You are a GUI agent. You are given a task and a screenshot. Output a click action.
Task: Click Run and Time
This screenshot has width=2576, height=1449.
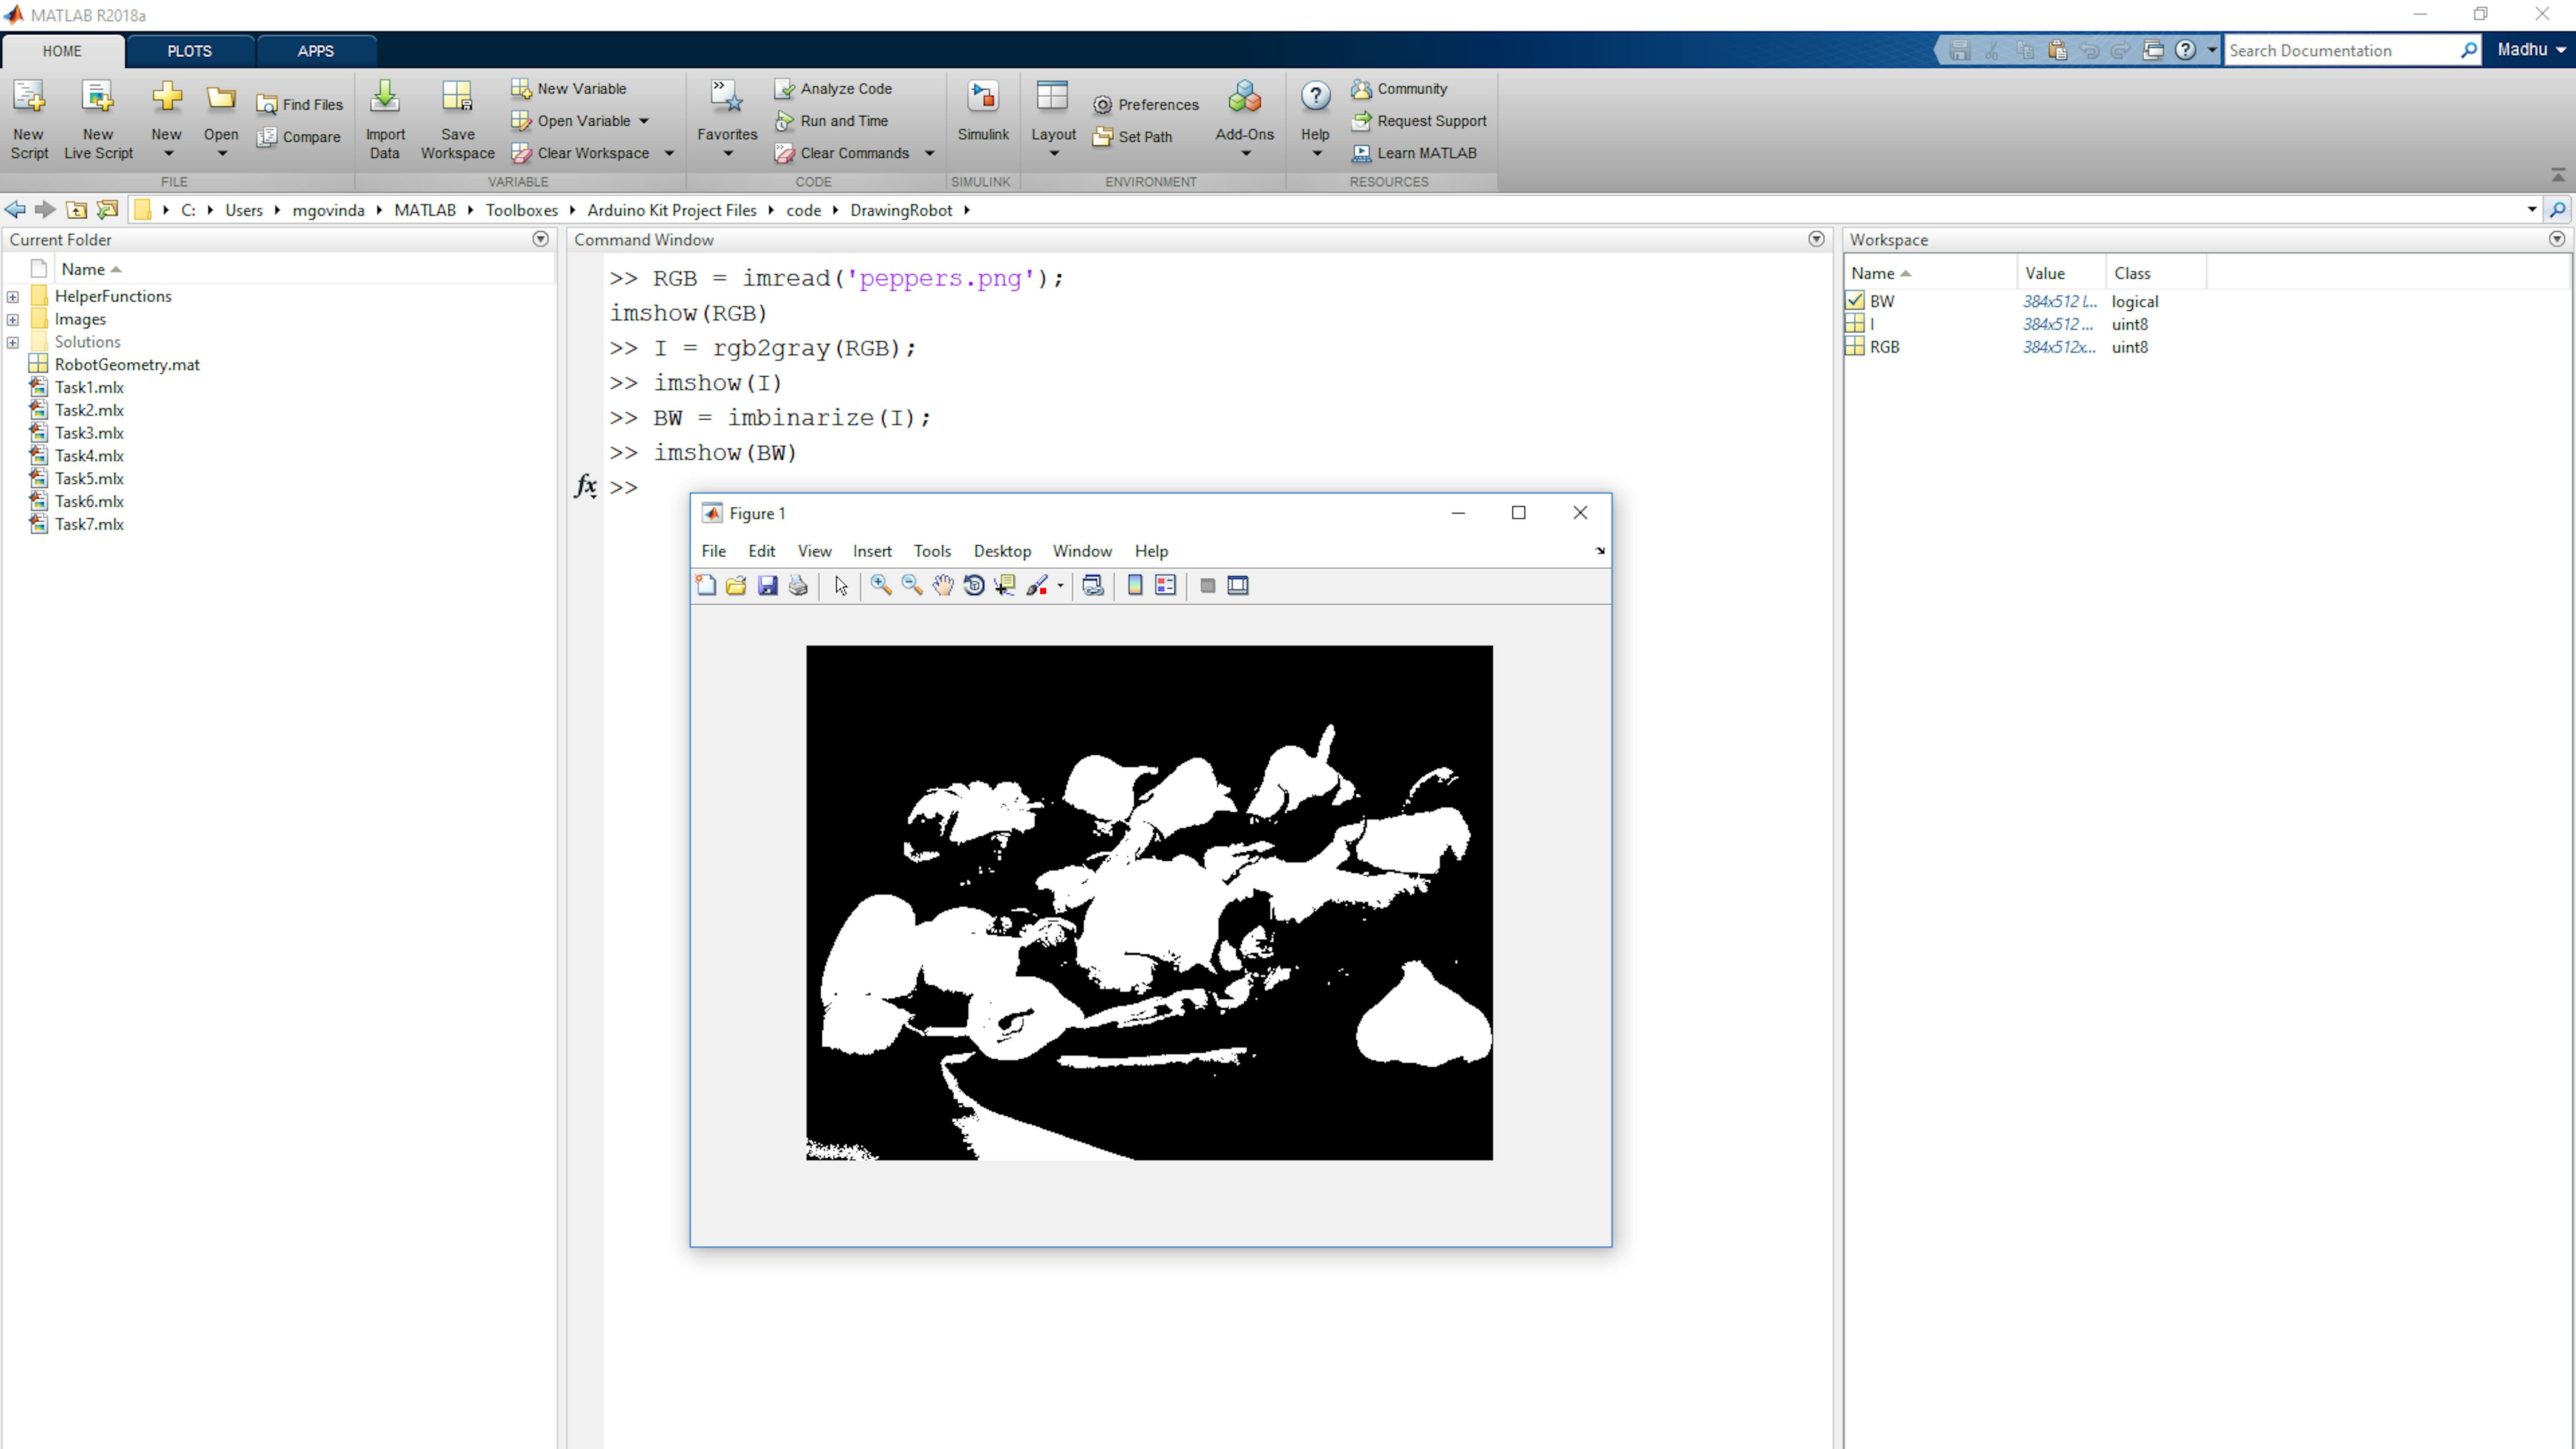tap(832, 121)
